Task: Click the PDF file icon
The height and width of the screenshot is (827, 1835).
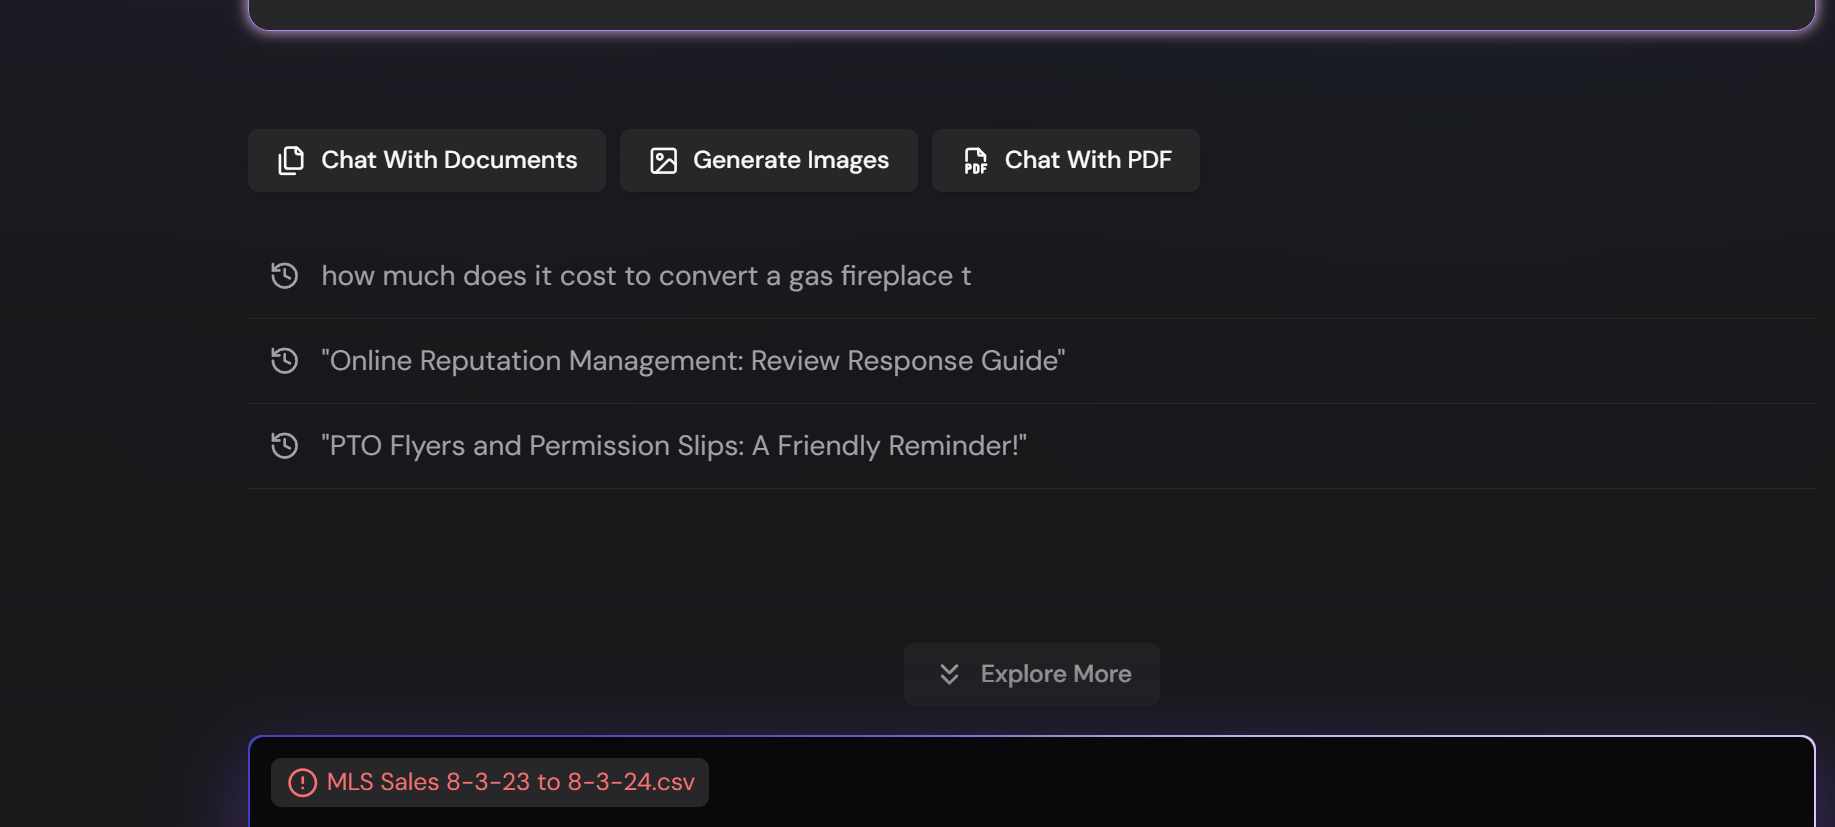Action: pyautogui.click(x=975, y=161)
